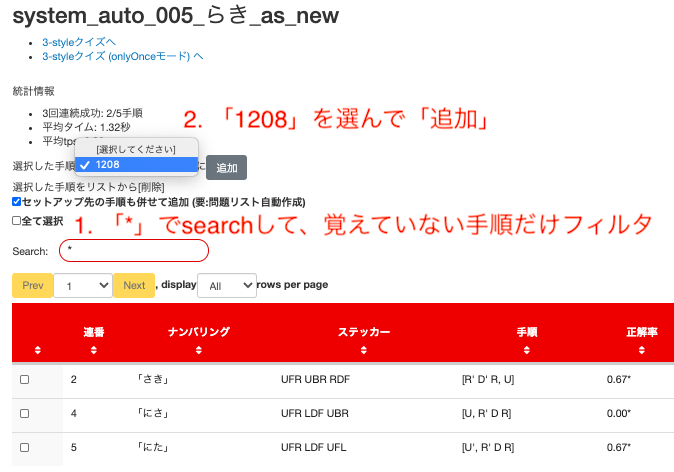This screenshot has height=472, width=674.
Task: Open the 3-styleクイズへ link
Action: tap(79, 42)
